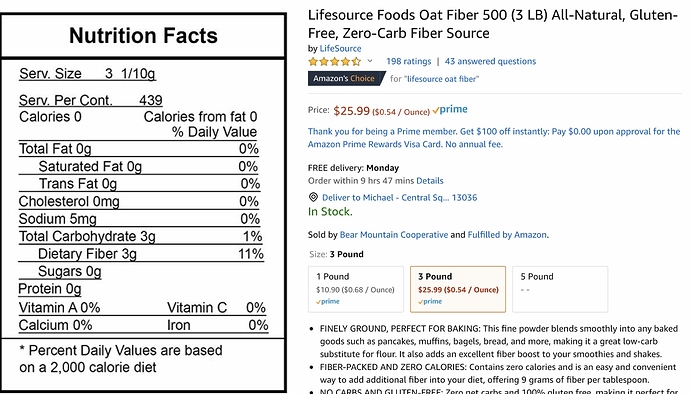Click the Fulfilled by Amazon link
690x394 pixels.
point(507,235)
